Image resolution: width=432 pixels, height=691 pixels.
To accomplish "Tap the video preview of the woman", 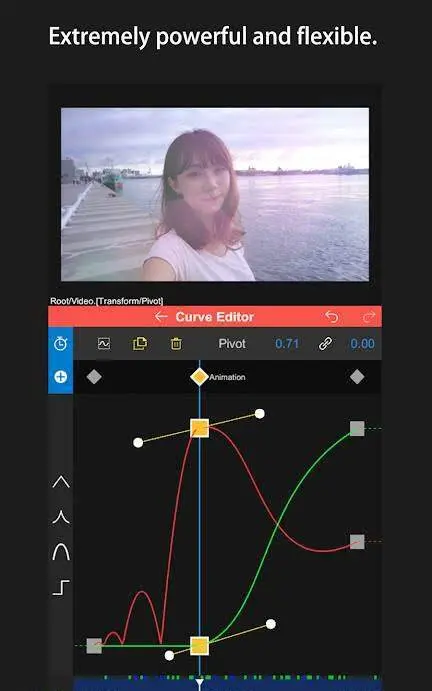I will tap(215, 194).
